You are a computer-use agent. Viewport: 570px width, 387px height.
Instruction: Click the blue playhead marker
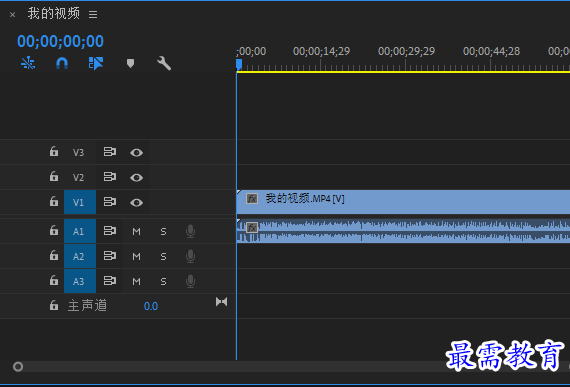(239, 64)
